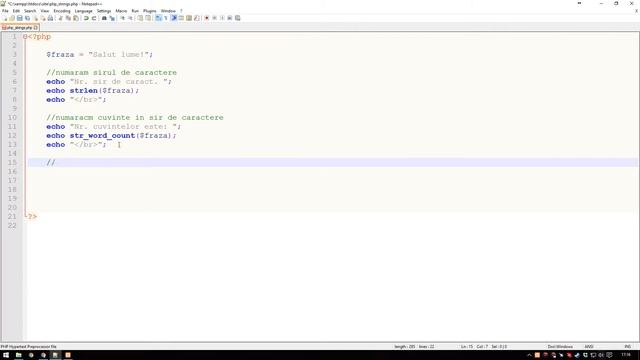This screenshot has height=360, width=640.
Task: Click the comment '//numaram sirul de caractere'
Action: (x=111, y=73)
